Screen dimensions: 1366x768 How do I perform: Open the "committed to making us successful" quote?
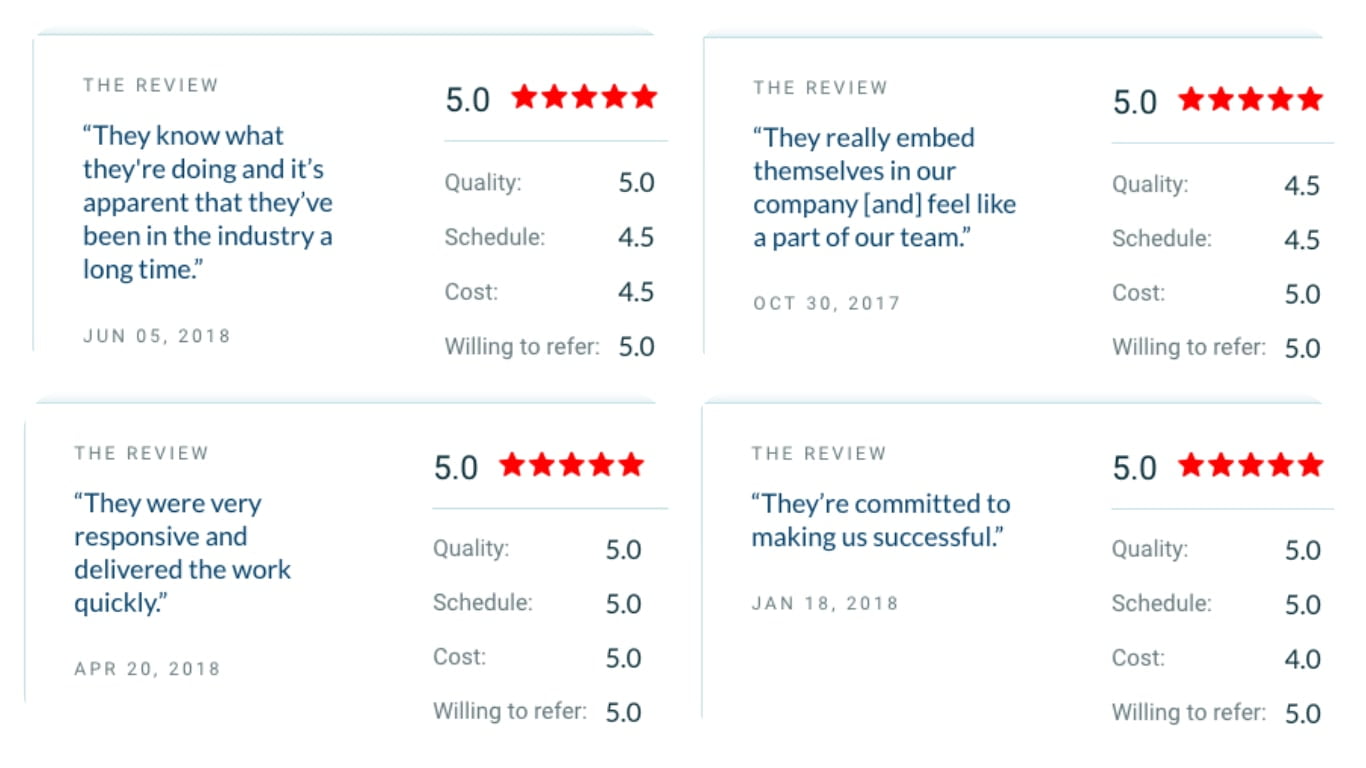(881, 520)
